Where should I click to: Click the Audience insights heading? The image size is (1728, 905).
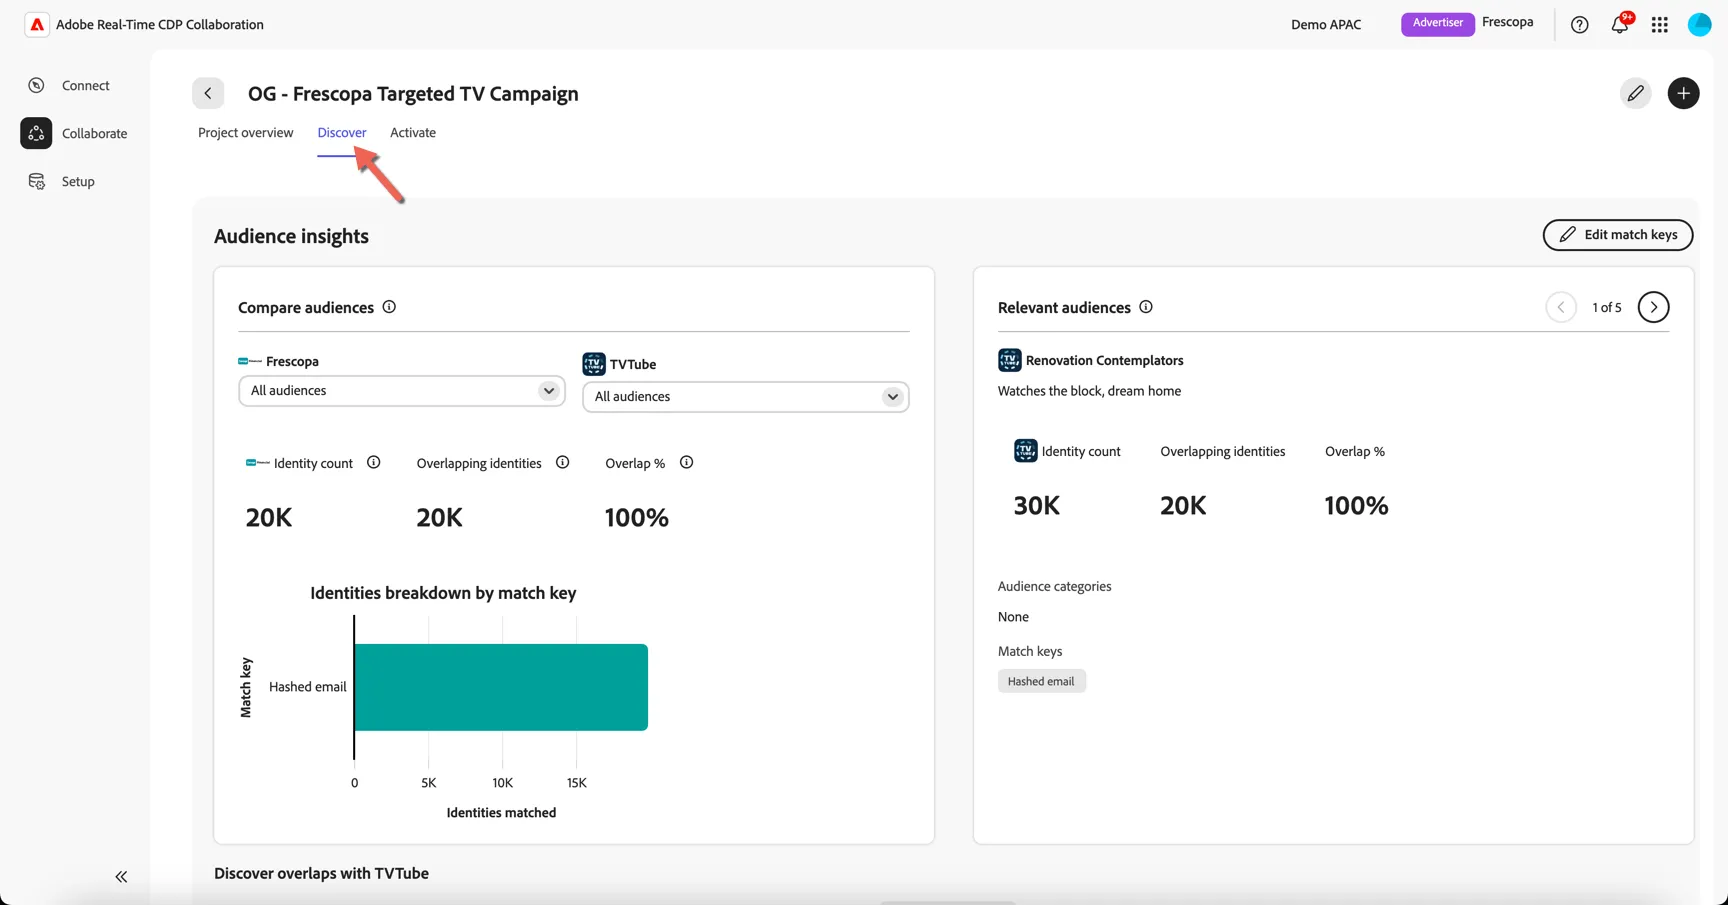click(x=291, y=236)
